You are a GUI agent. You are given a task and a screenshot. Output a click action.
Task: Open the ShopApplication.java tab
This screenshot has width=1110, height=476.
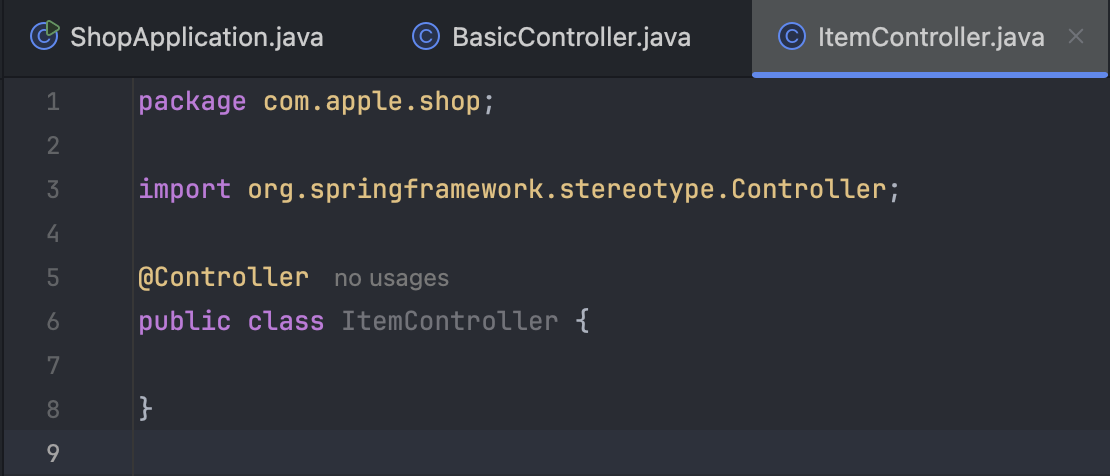[177, 36]
